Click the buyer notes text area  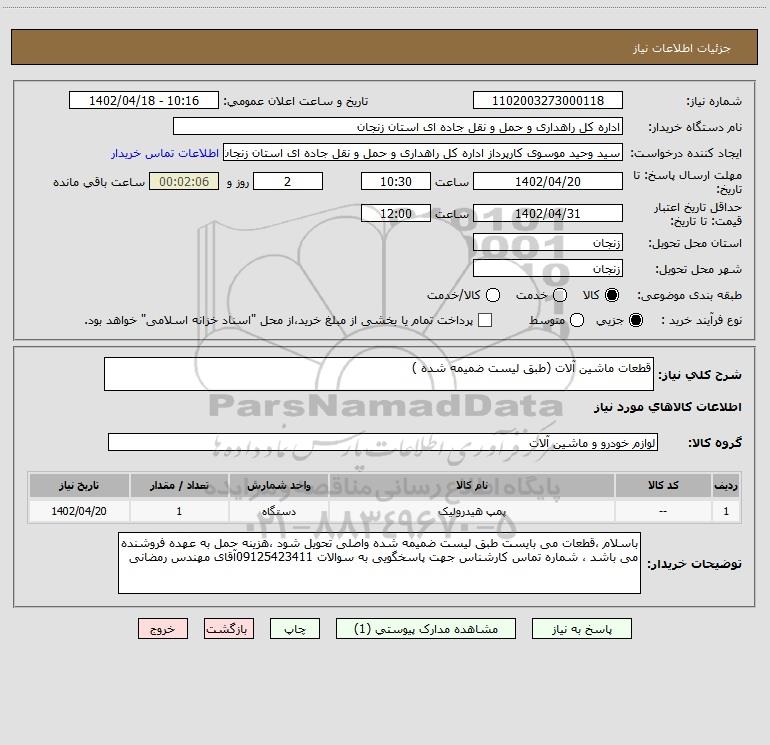coord(379,563)
